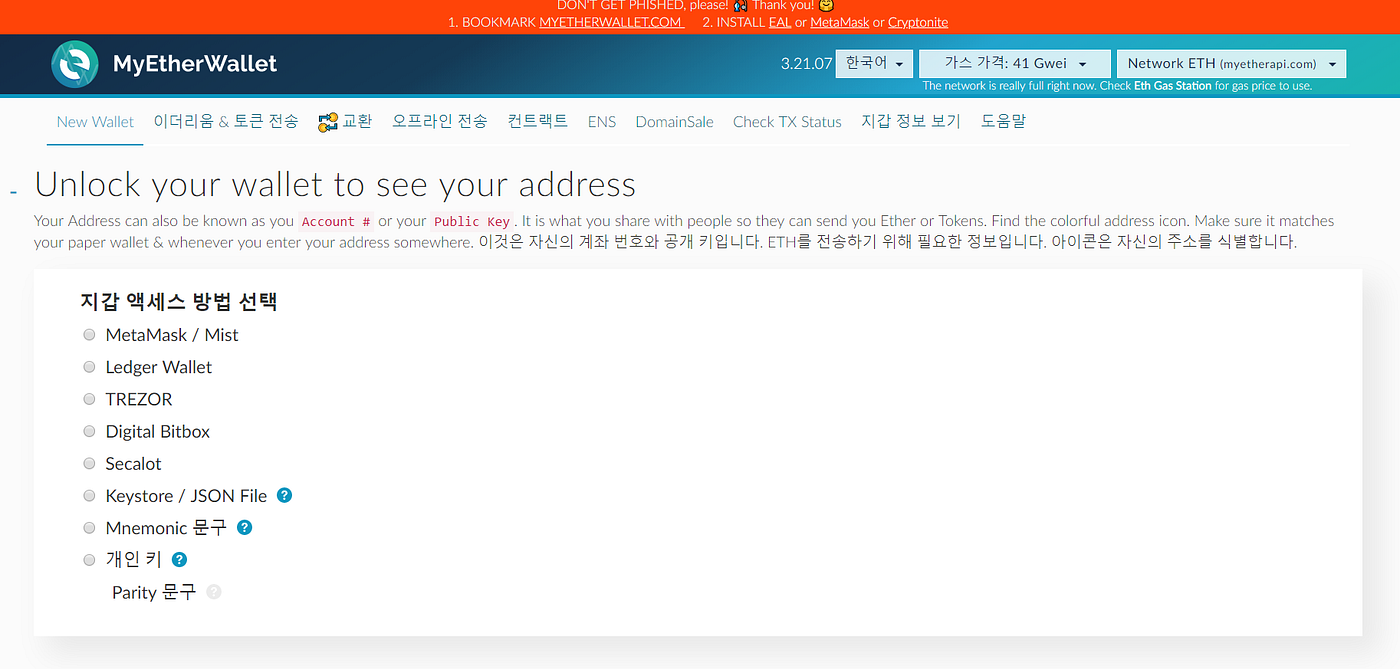Screen dimensions: 1400x669
Task: Click the Eth Gas Station link
Action: [1173, 86]
